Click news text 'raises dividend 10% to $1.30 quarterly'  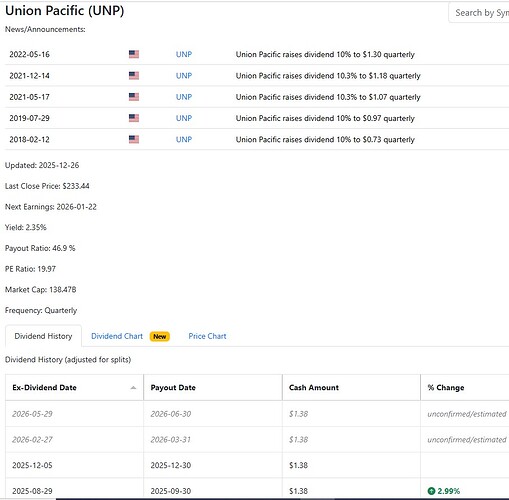348,54
